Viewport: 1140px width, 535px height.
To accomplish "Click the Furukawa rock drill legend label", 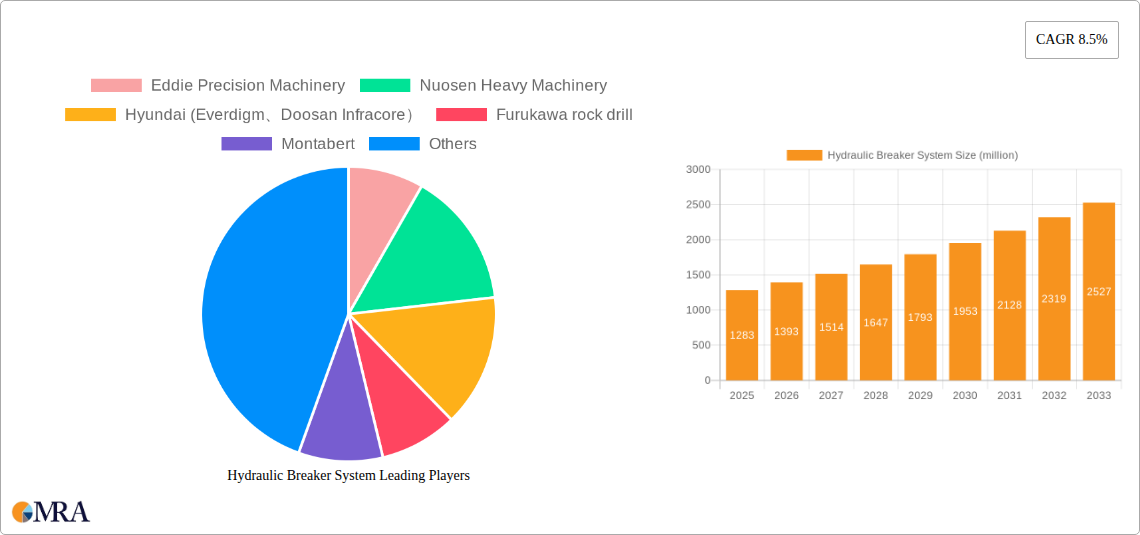I will (x=564, y=115).
